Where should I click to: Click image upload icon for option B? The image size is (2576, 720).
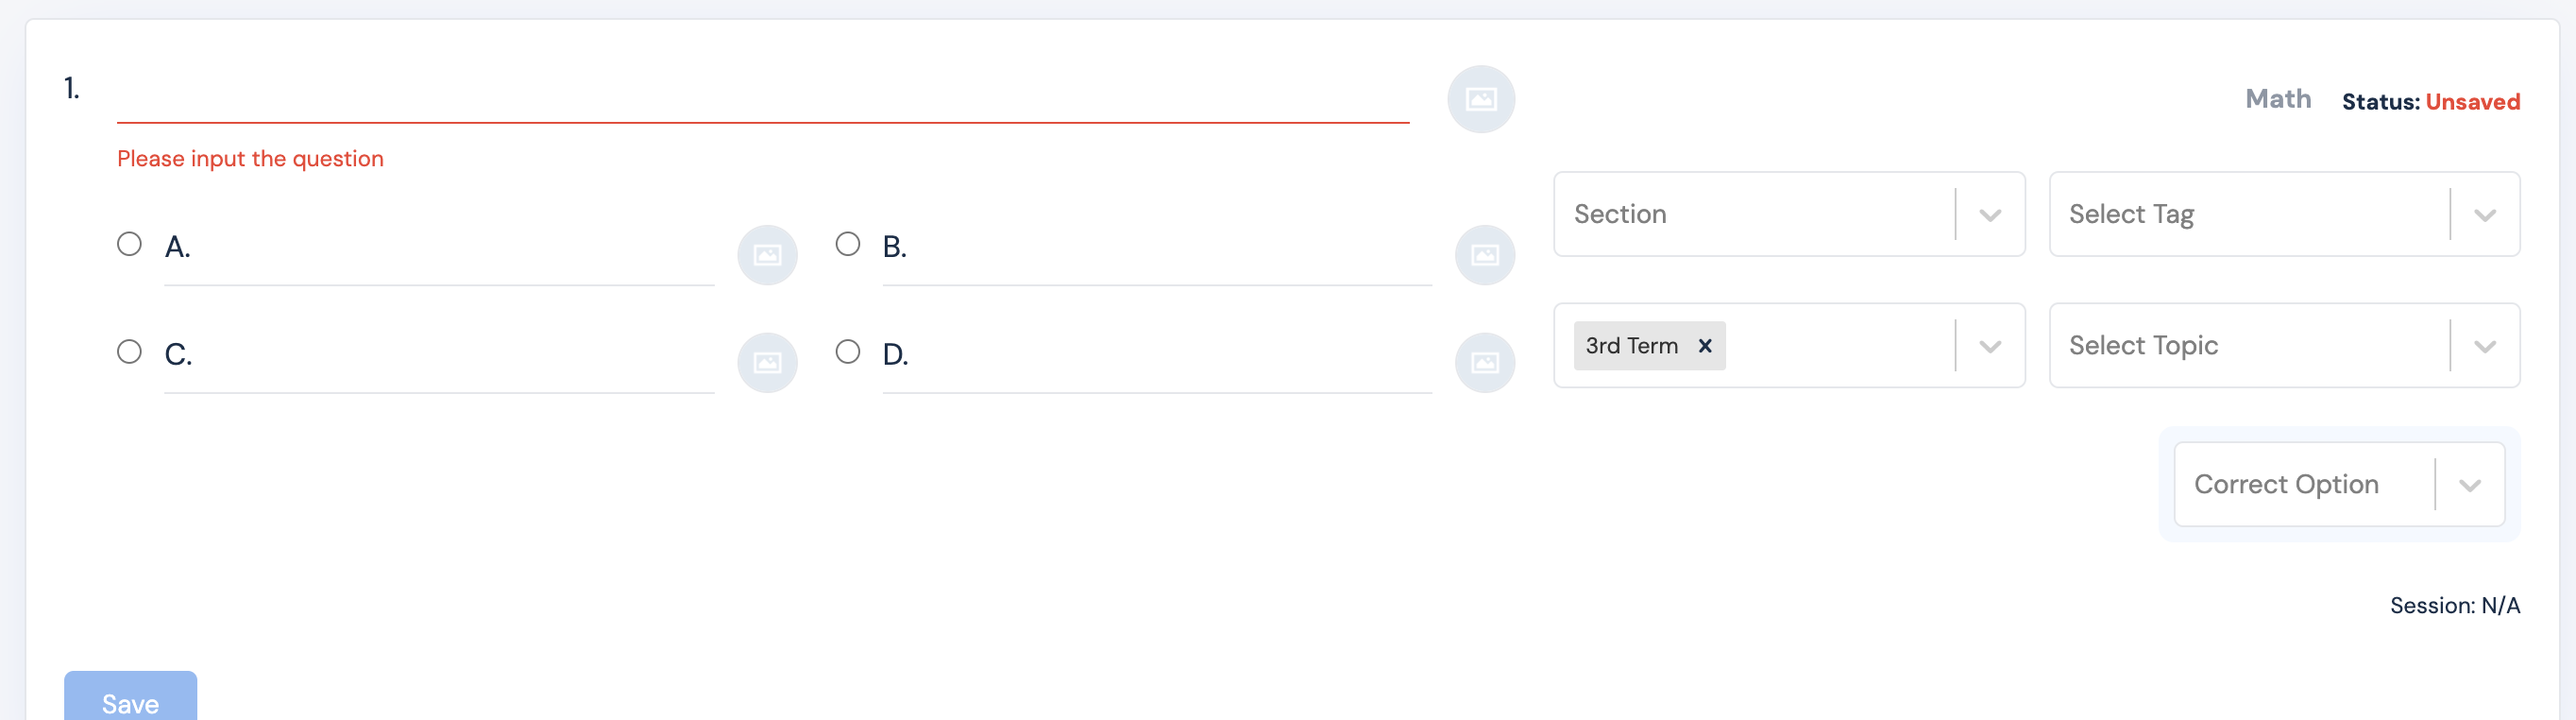(x=1485, y=255)
